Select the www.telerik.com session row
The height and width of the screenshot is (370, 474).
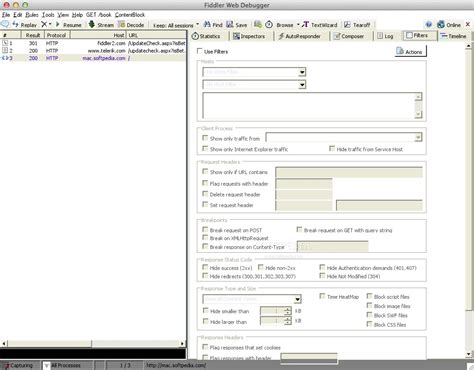pyautogui.click(x=93, y=51)
